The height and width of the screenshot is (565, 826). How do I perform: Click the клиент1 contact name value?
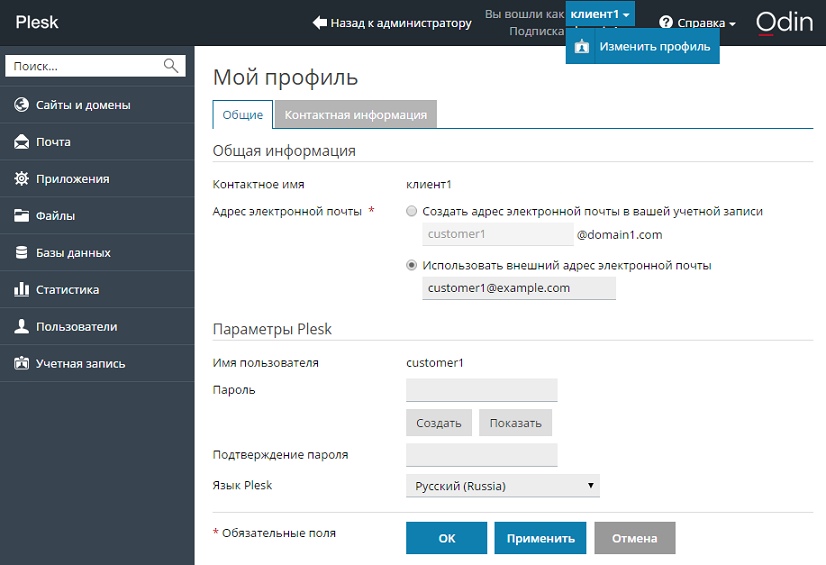(429, 184)
